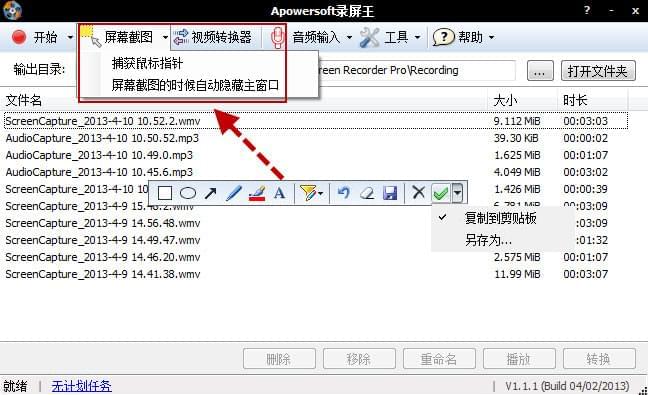Viewport: 648px width, 395px height.
Task: Open the 无计划任务 link
Action: [x=81, y=386]
